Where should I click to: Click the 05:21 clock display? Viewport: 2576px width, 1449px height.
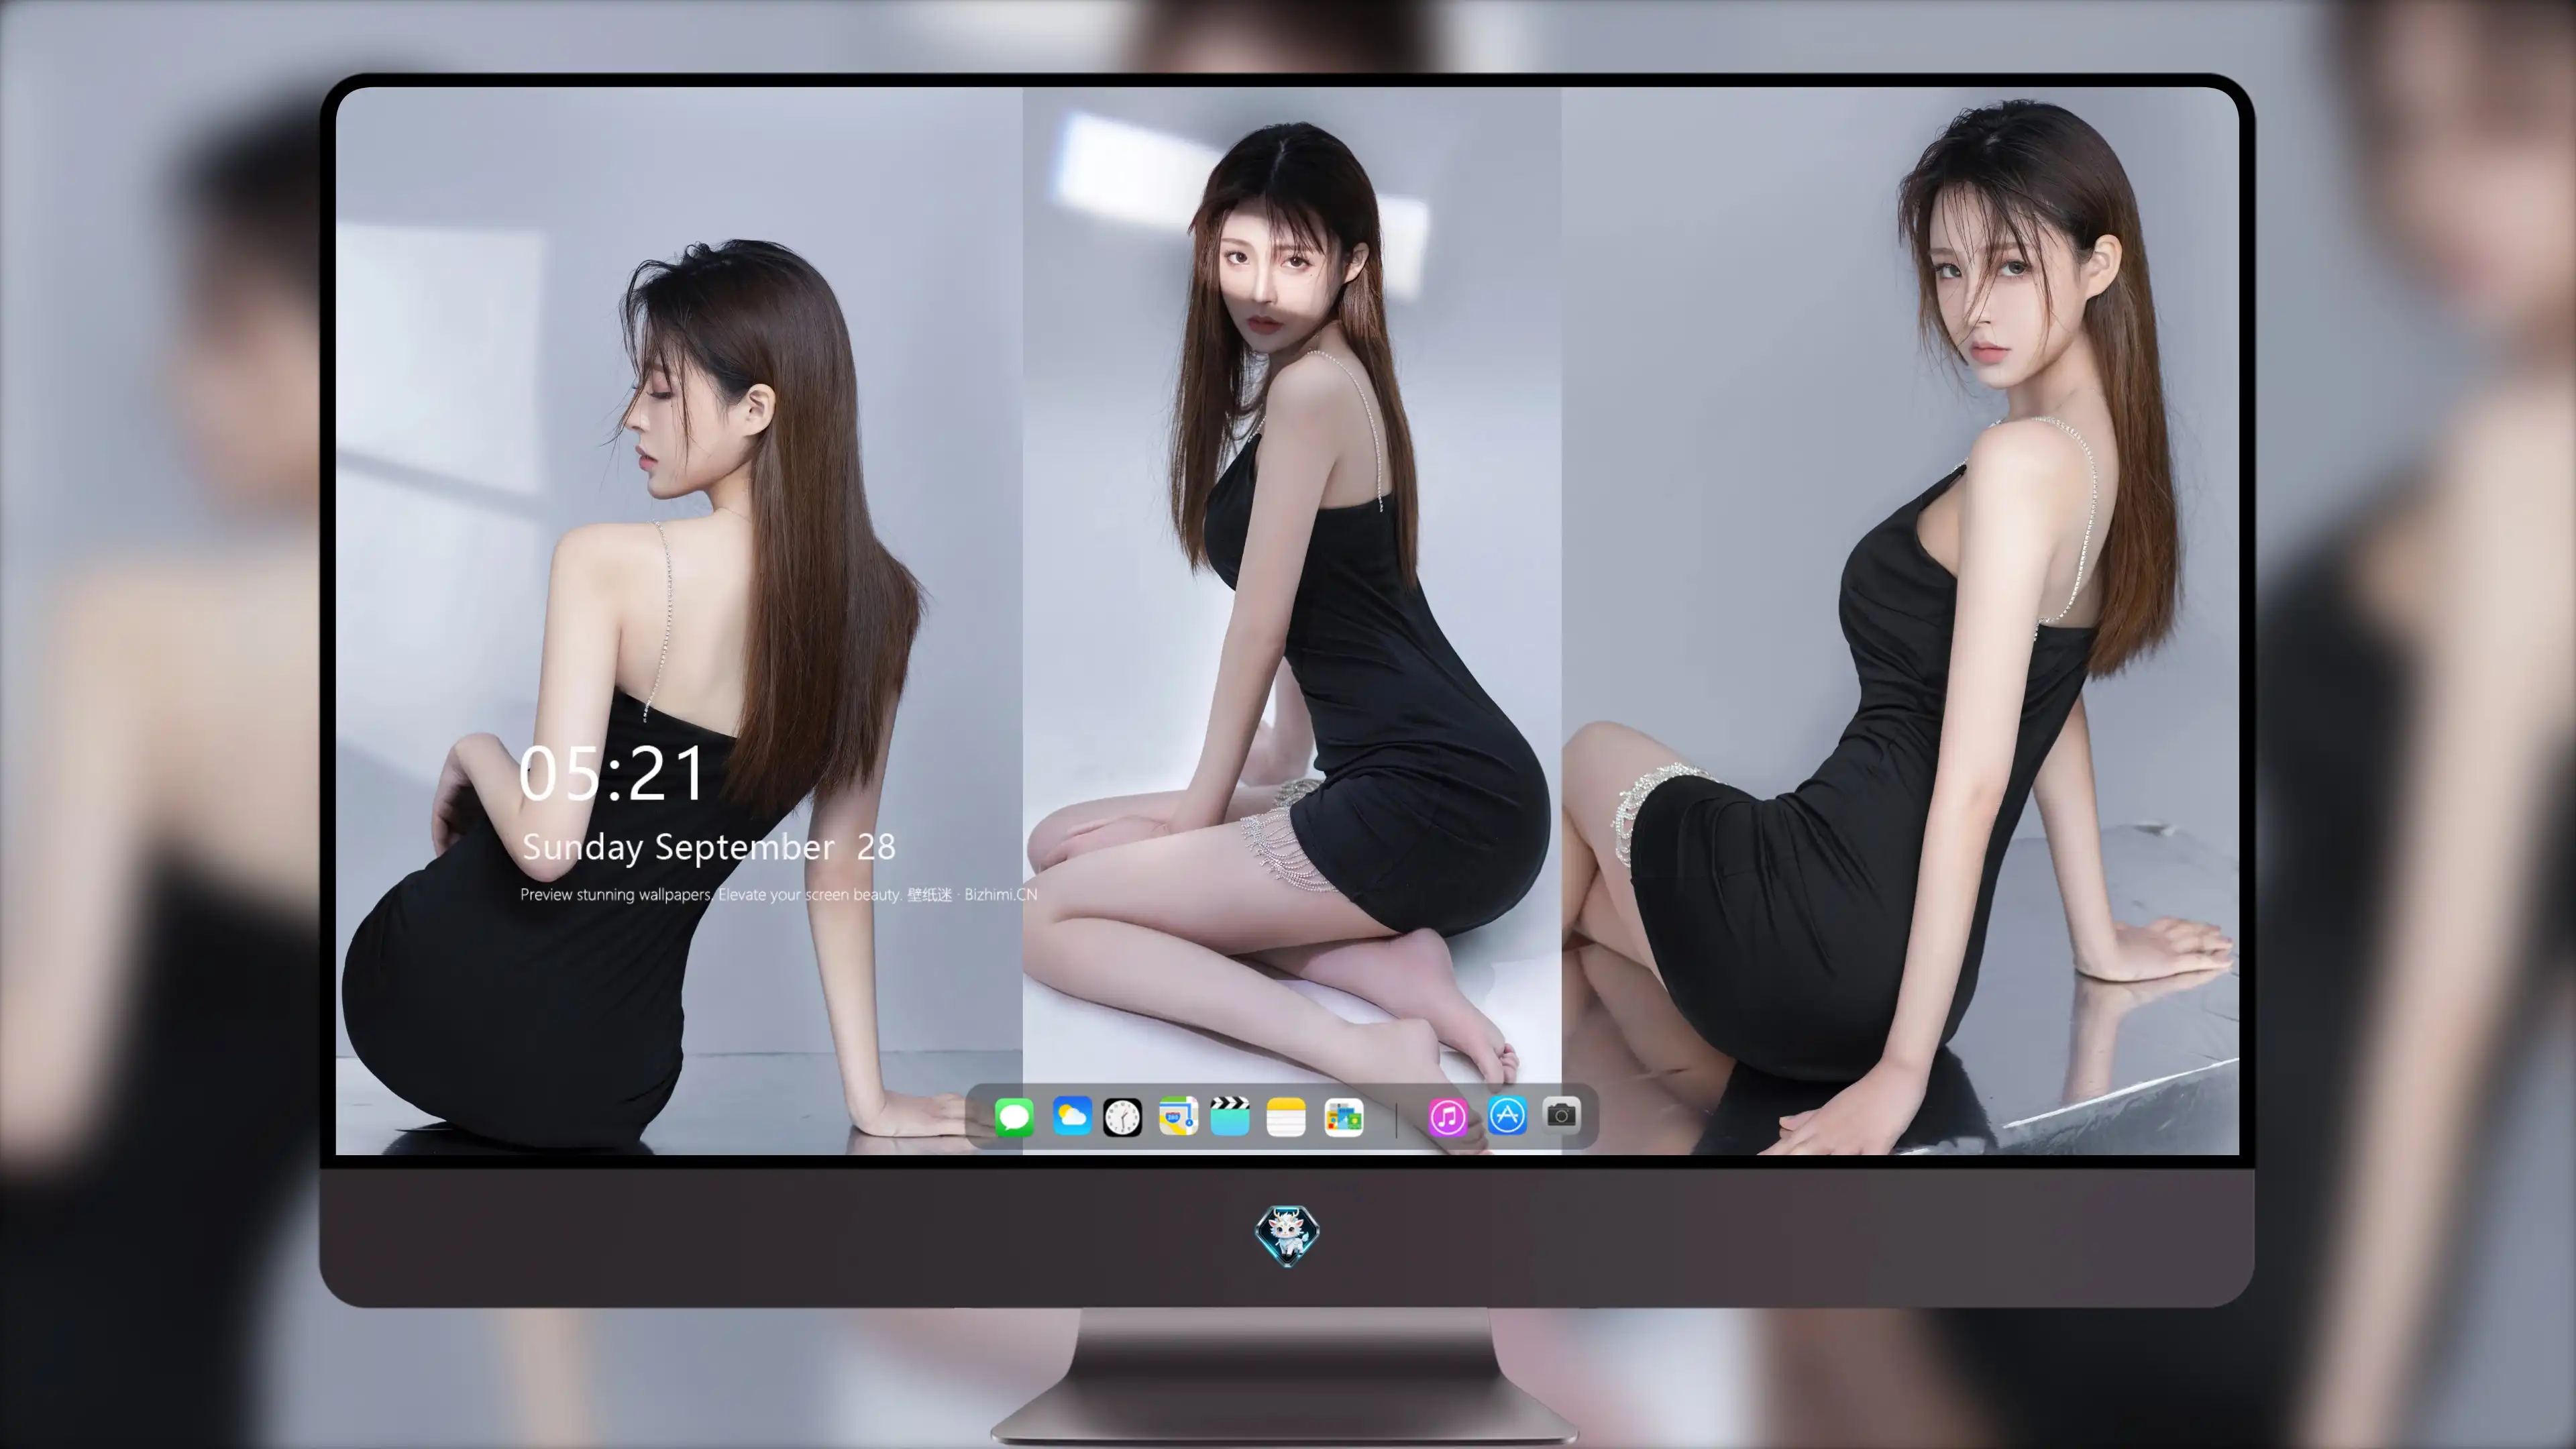(x=612, y=773)
